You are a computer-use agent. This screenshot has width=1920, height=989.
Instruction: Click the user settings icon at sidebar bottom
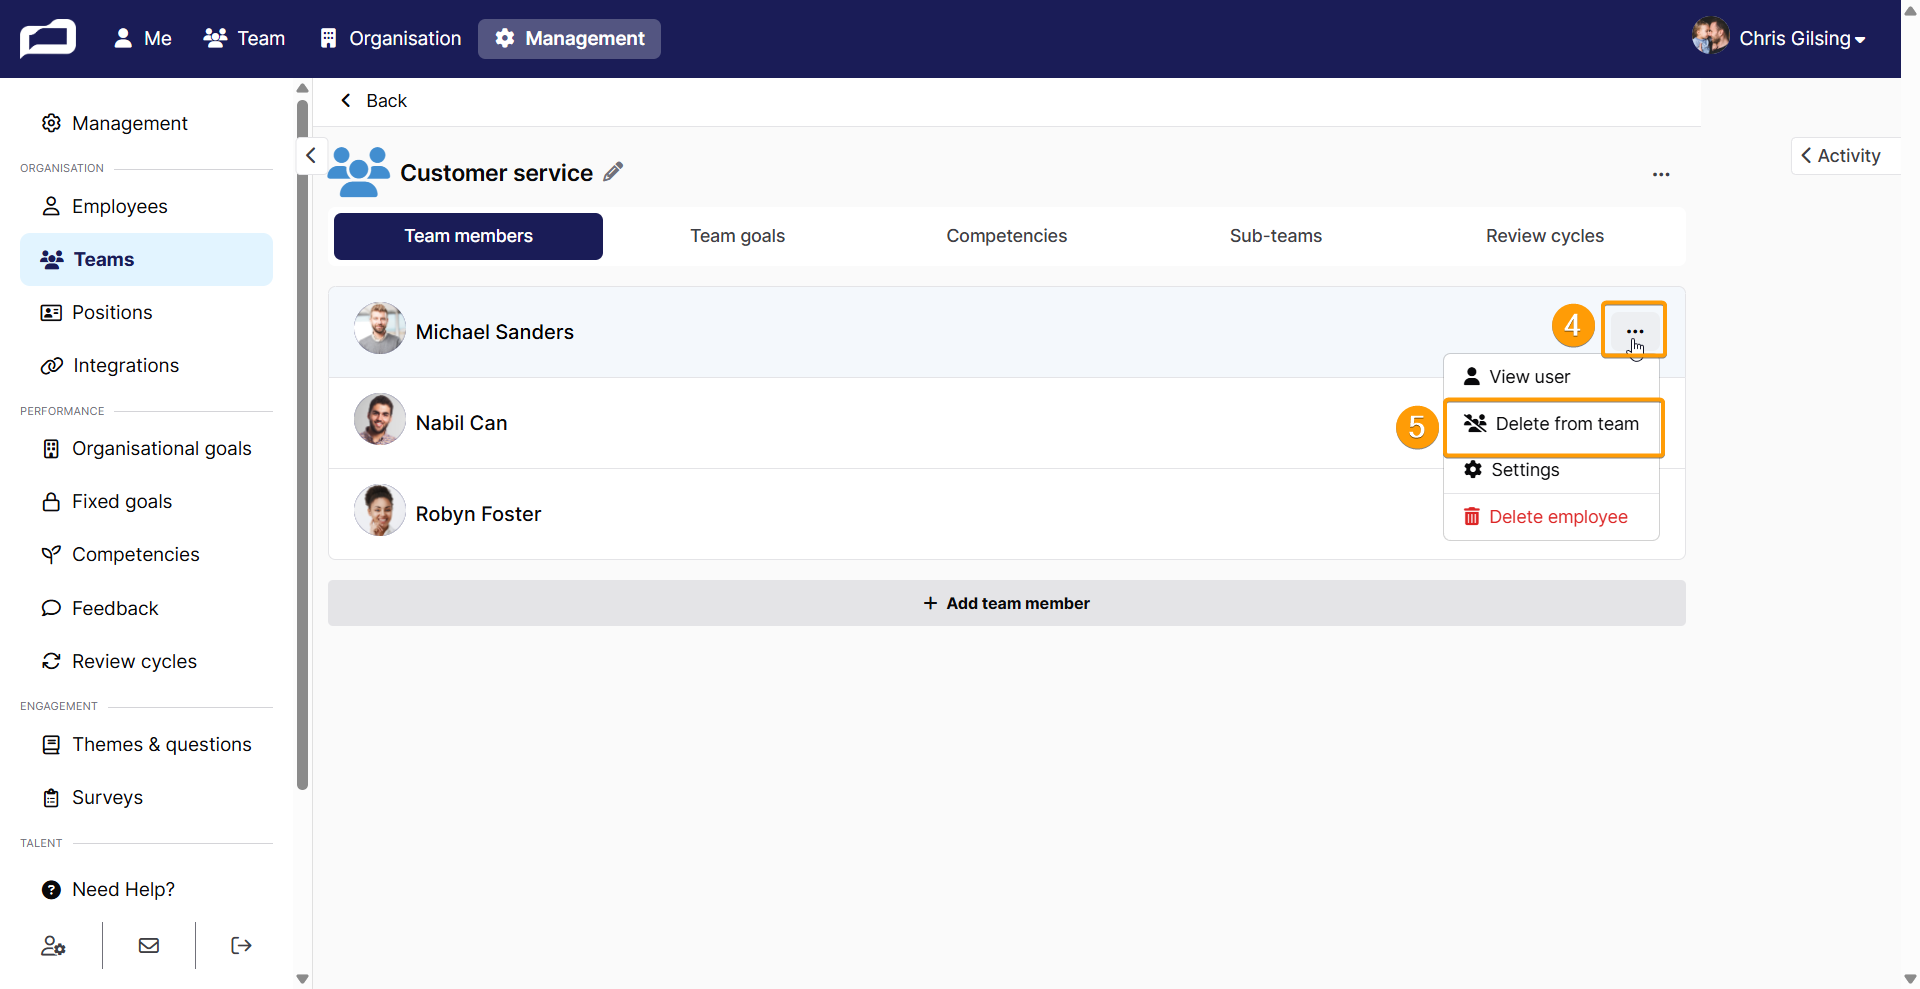[53, 946]
